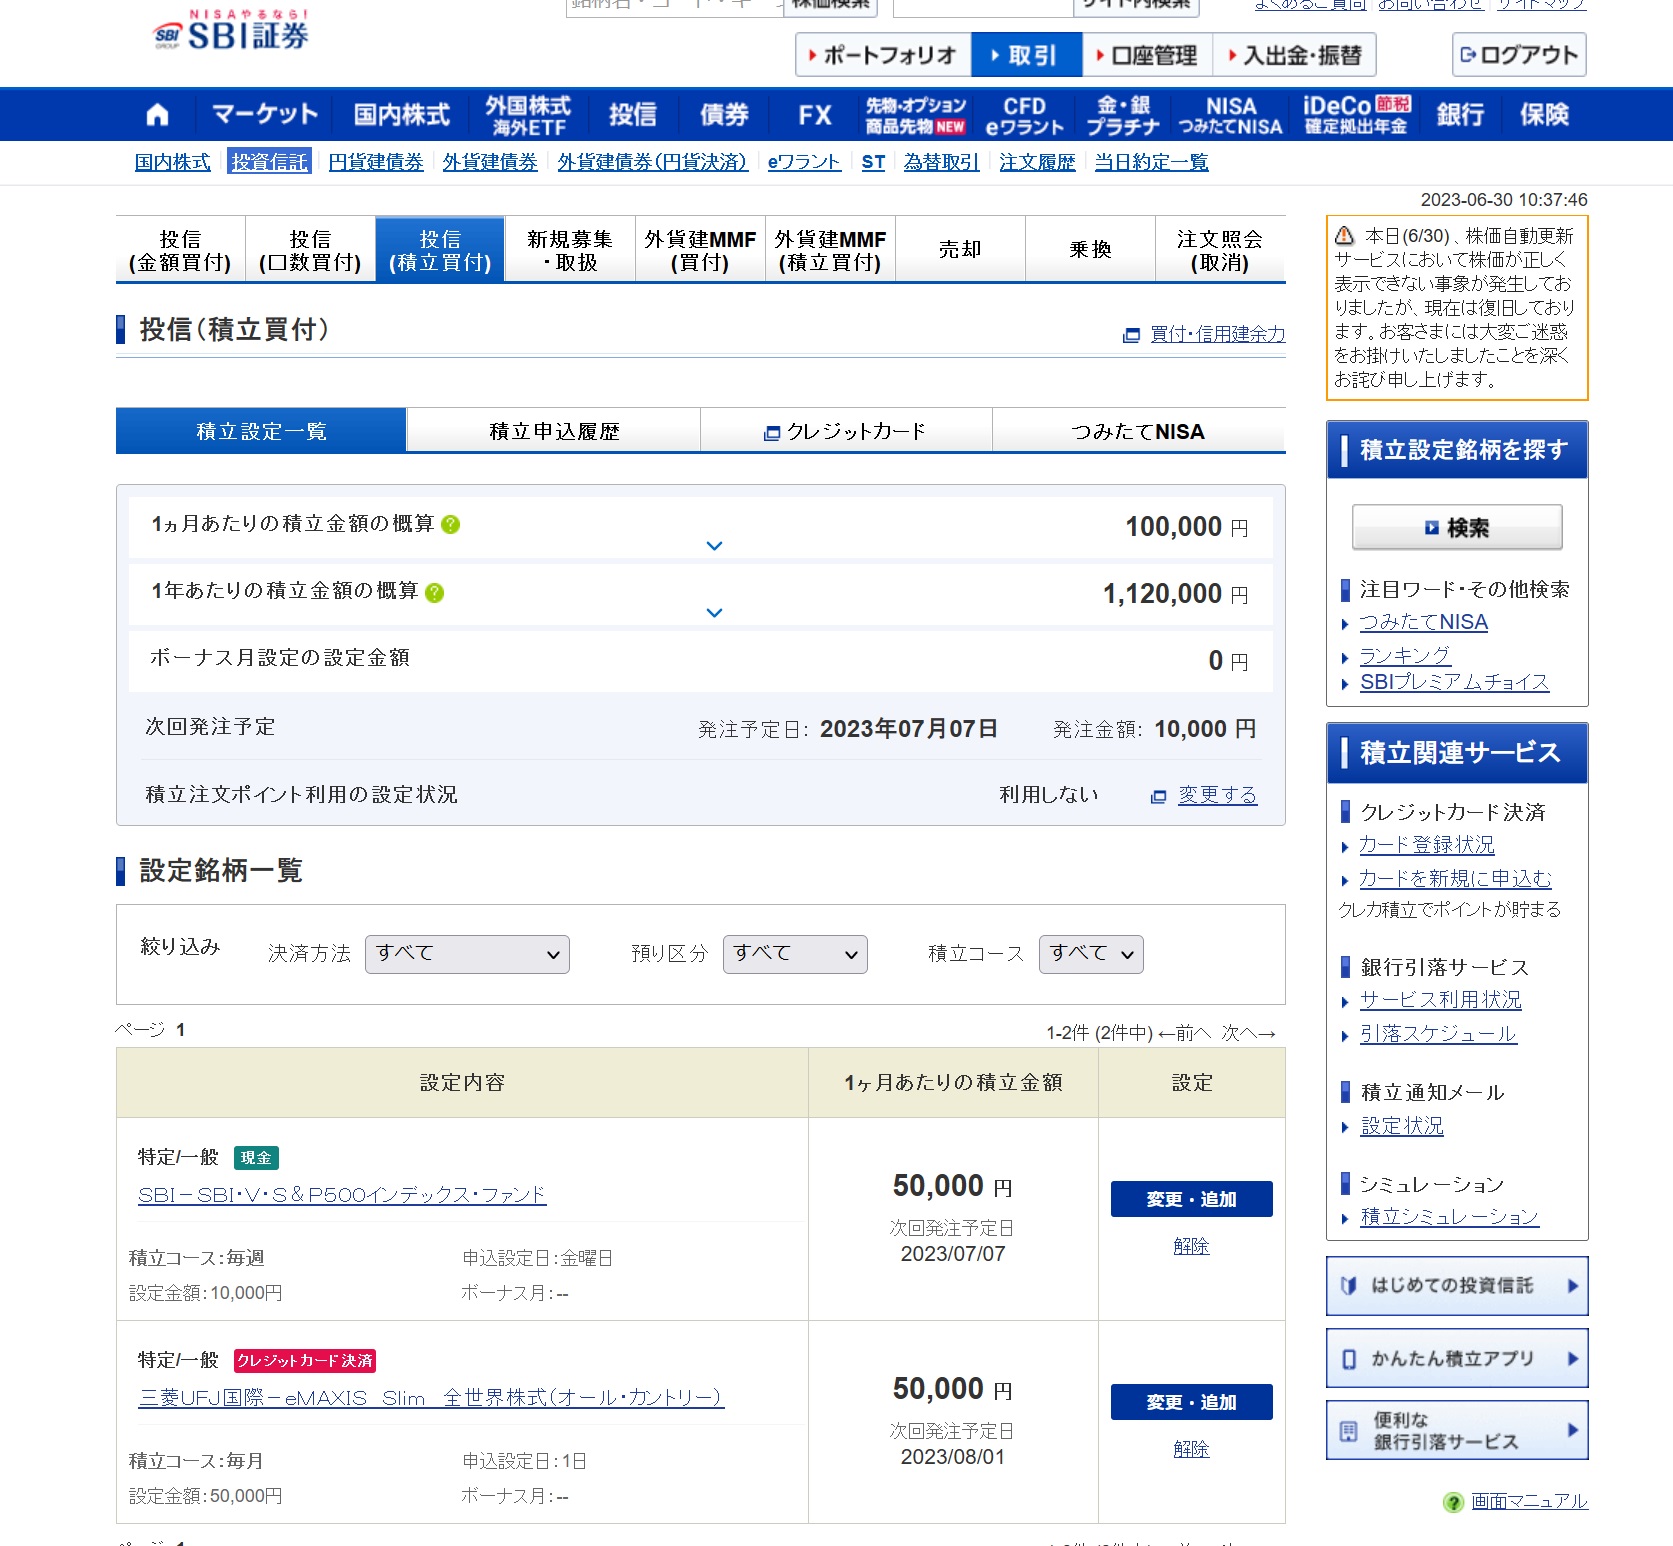The width and height of the screenshot is (1673, 1546).
Task: Click popup icon next to 変更する
Action: pyautogui.click(x=1158, y=797)
